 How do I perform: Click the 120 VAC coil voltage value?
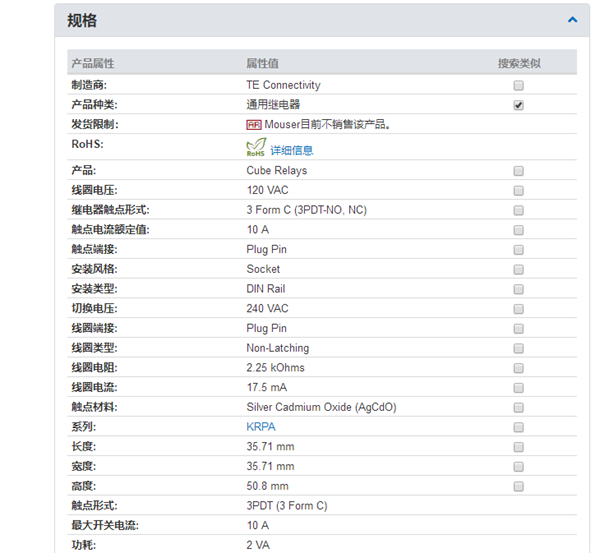point(267,190)
